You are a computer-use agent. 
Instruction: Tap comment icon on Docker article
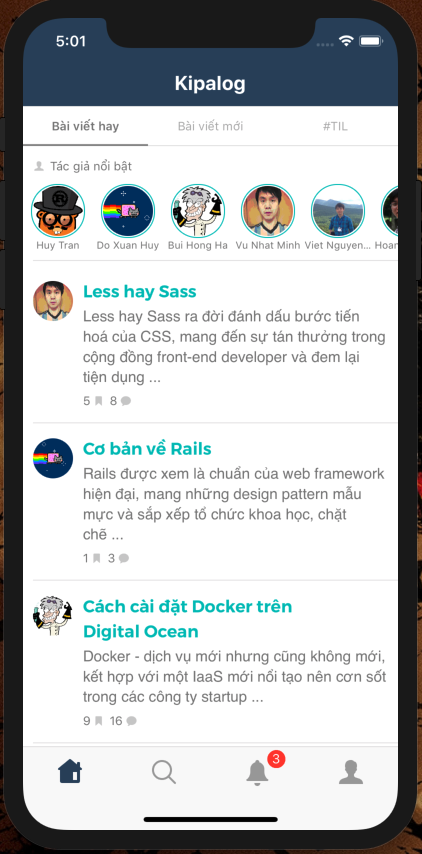(131, 721)
